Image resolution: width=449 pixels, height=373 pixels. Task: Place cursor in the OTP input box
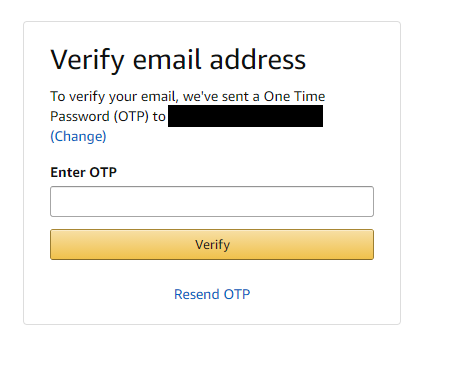tap(212, 201)
